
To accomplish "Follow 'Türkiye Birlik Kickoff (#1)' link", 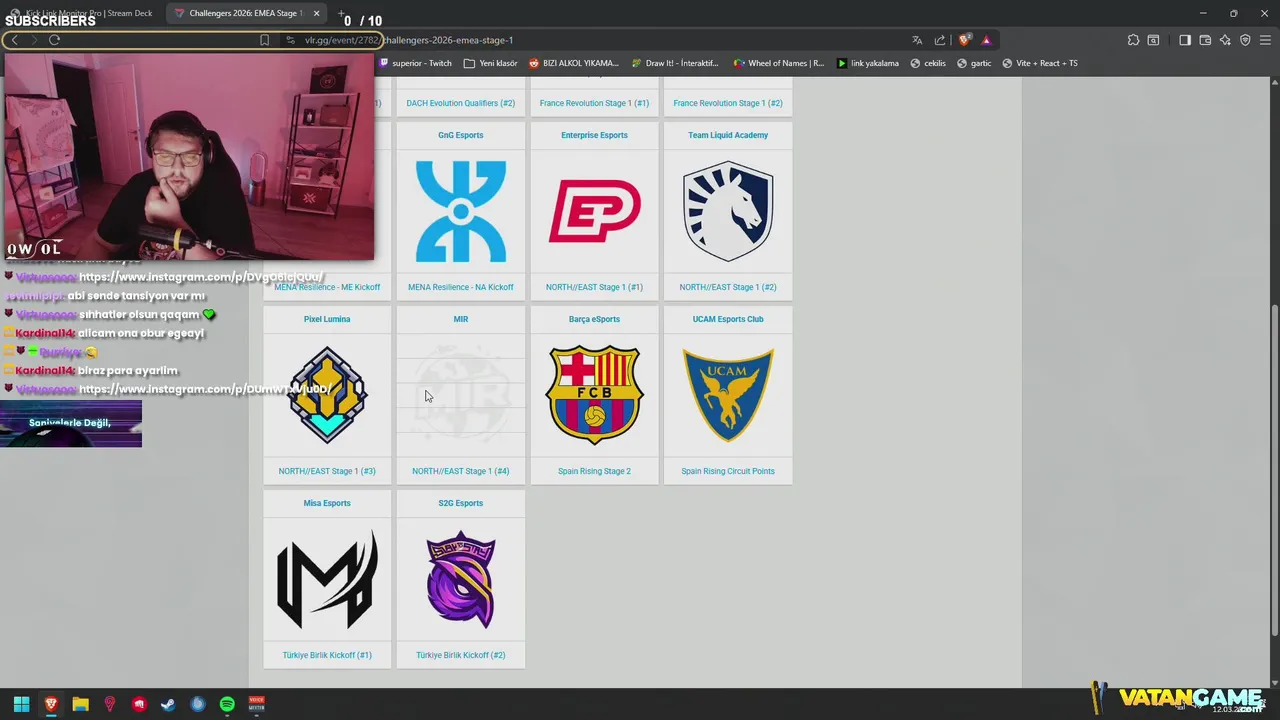I will (x=327, y=655).
